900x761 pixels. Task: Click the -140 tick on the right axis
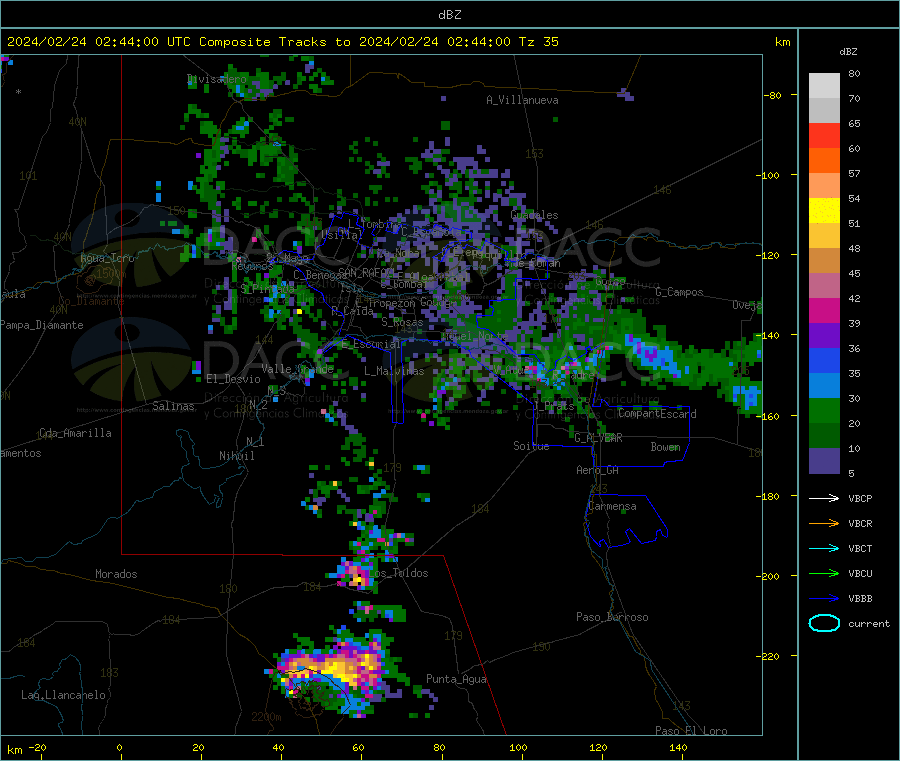click(769, 336)
